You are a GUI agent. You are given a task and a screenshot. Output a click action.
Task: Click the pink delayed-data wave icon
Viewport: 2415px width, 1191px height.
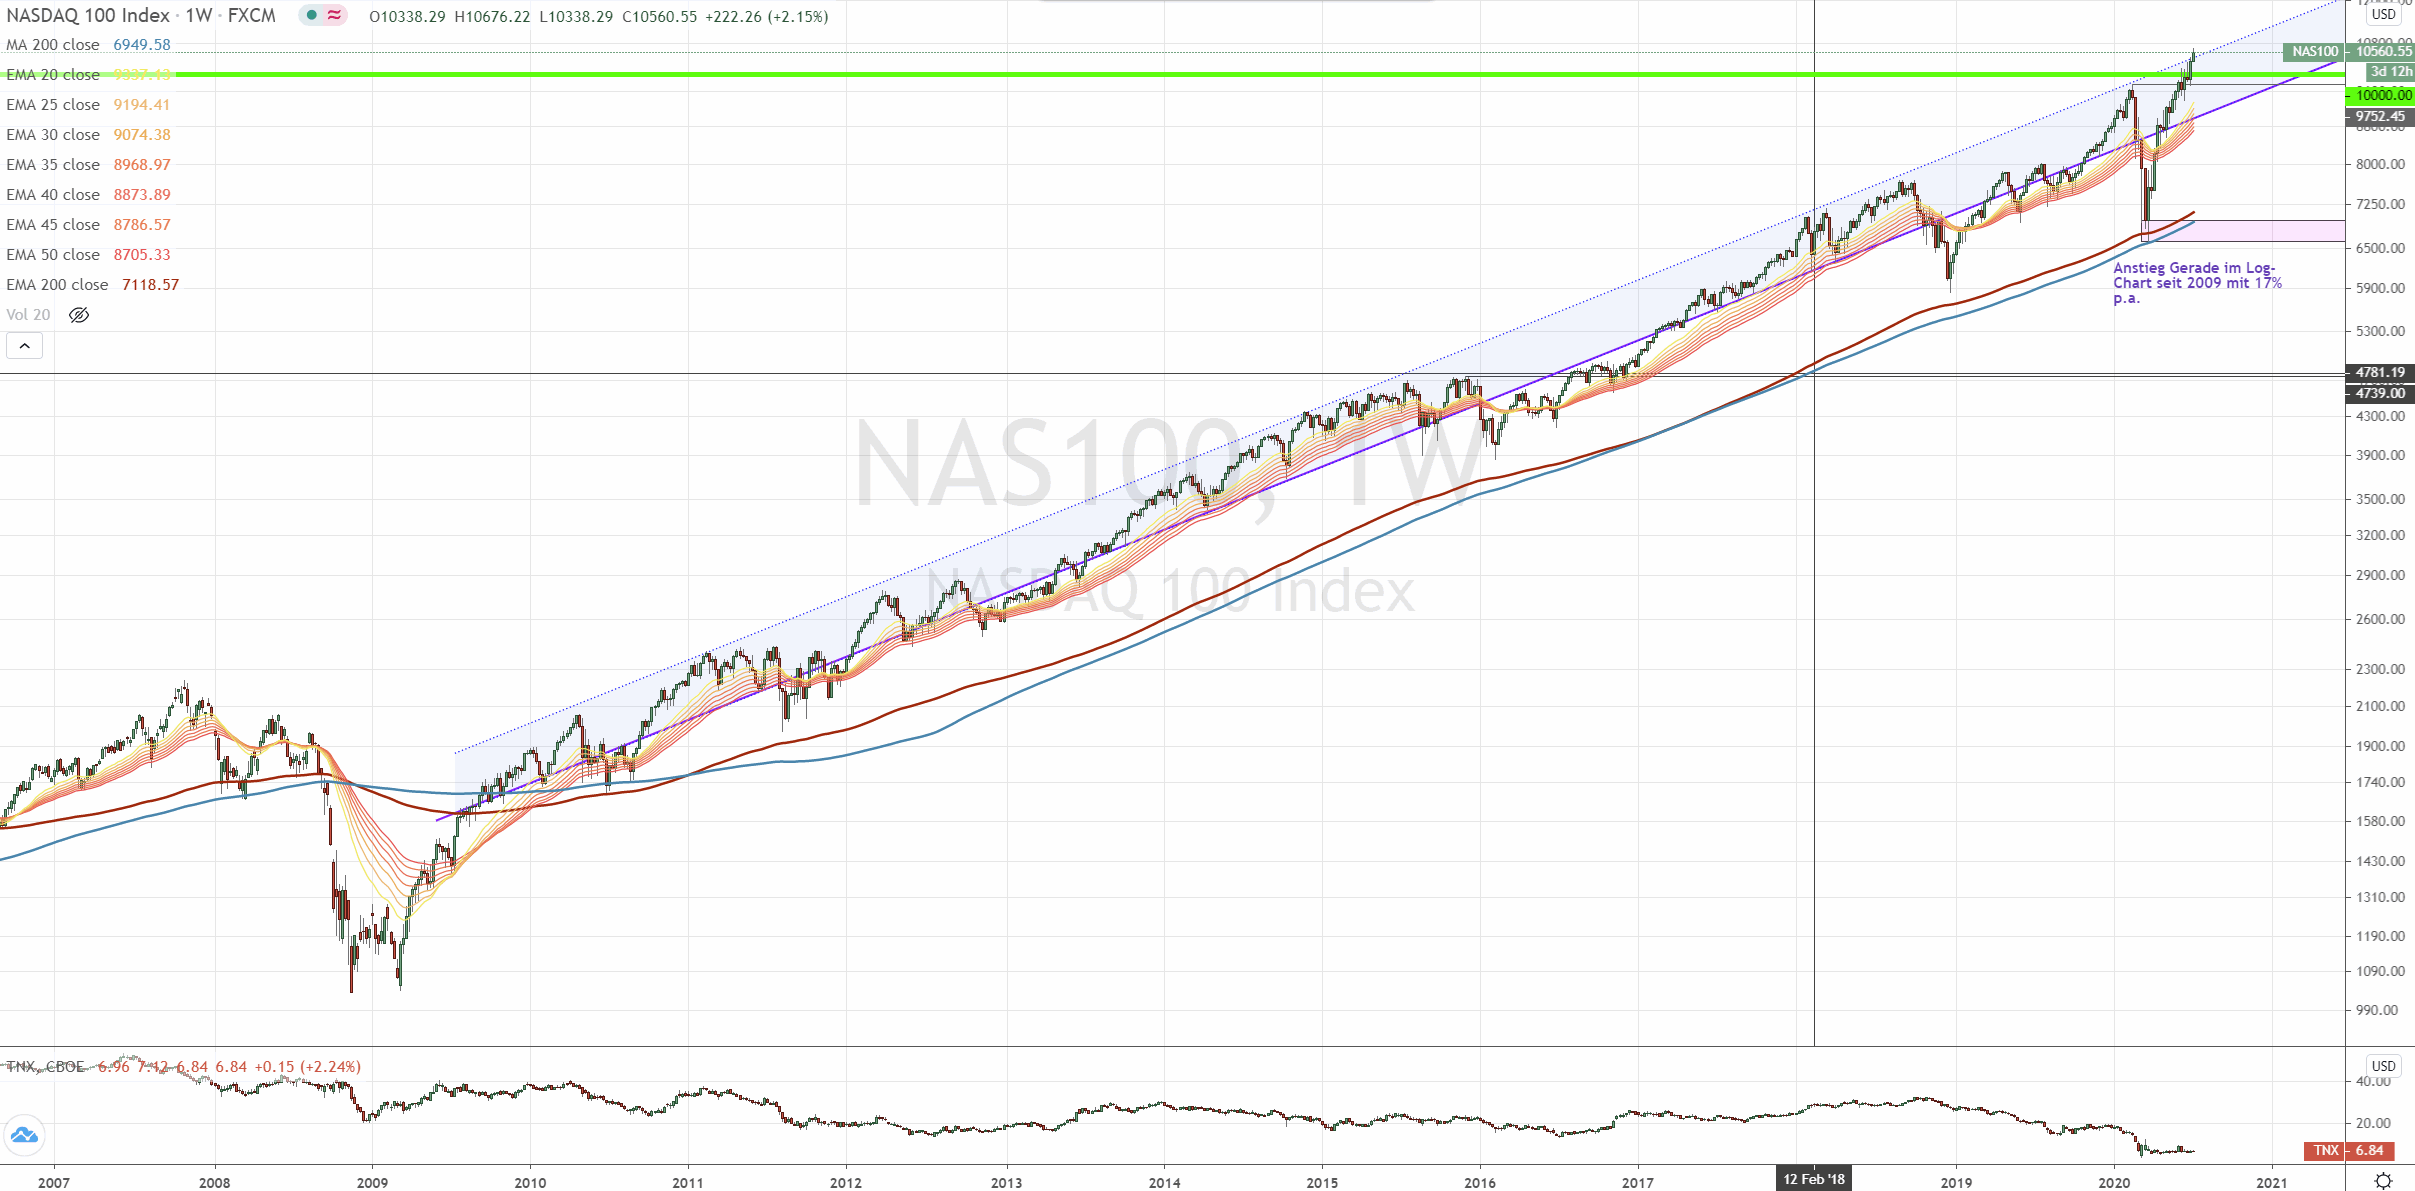pyautogui.click(x=335, y=15)
